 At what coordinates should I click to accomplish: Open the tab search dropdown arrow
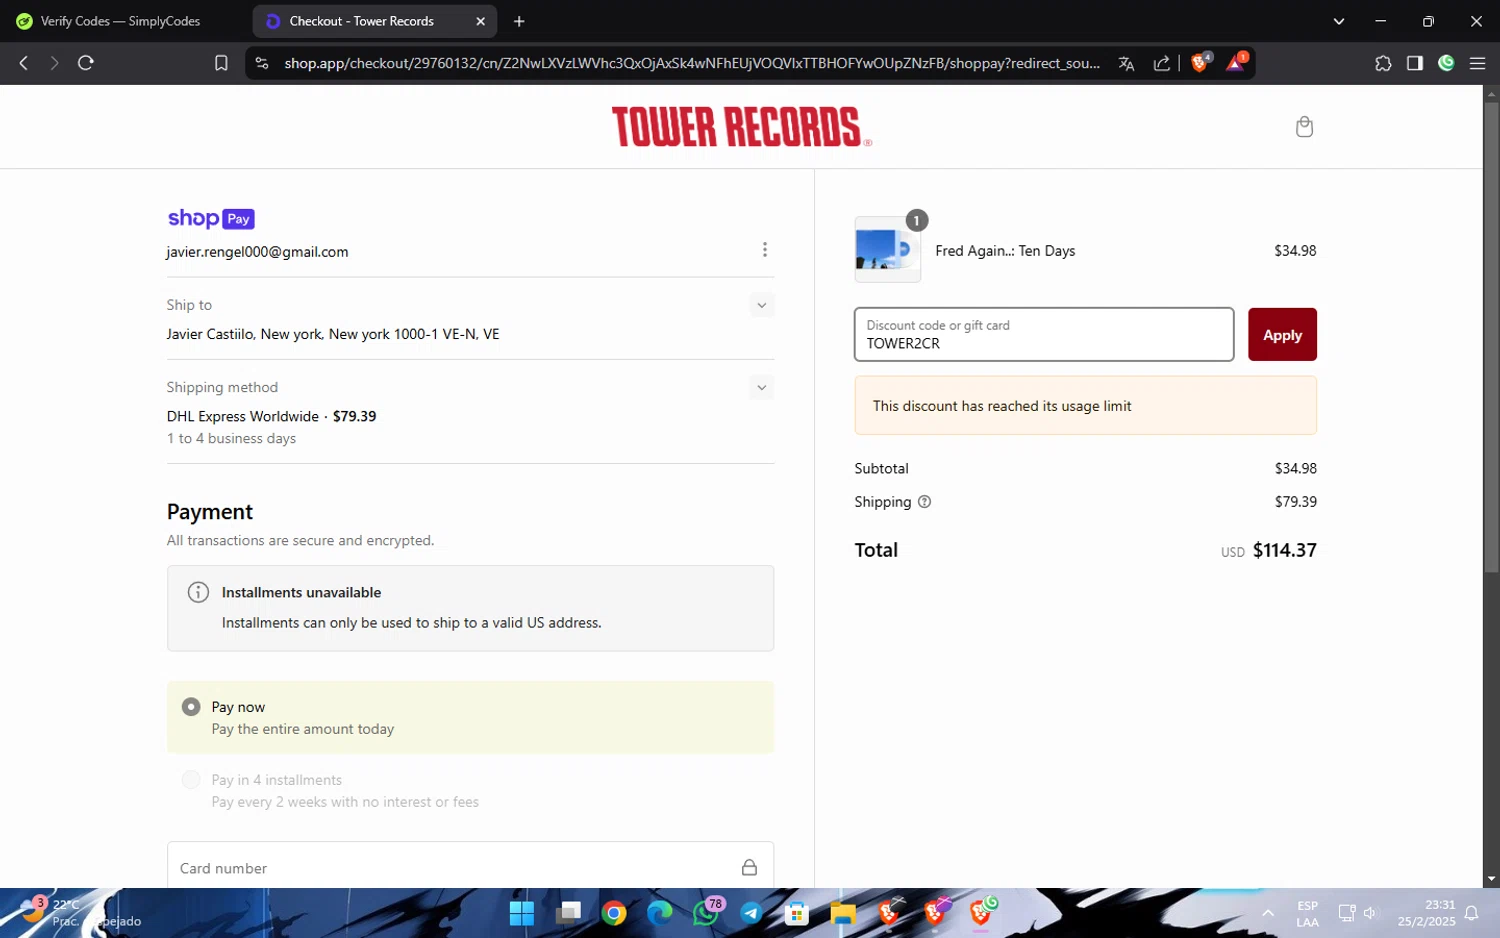click(1339, 21)
